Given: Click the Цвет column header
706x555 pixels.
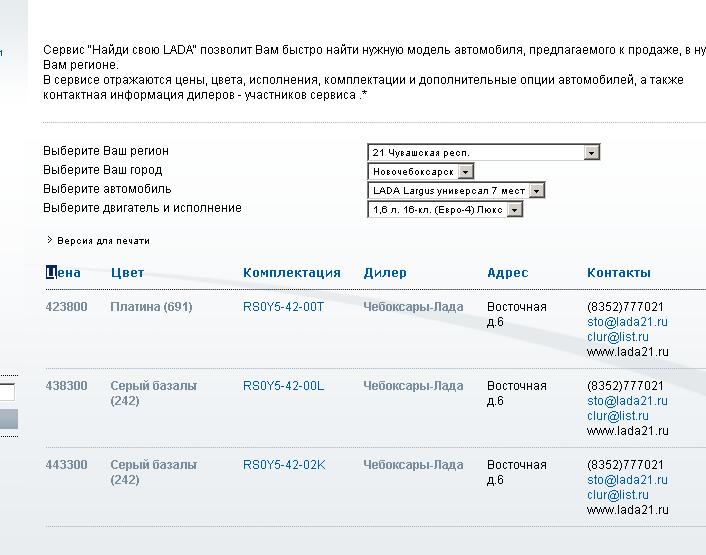Looking at the screenshot, I should [x=127, y=273].
